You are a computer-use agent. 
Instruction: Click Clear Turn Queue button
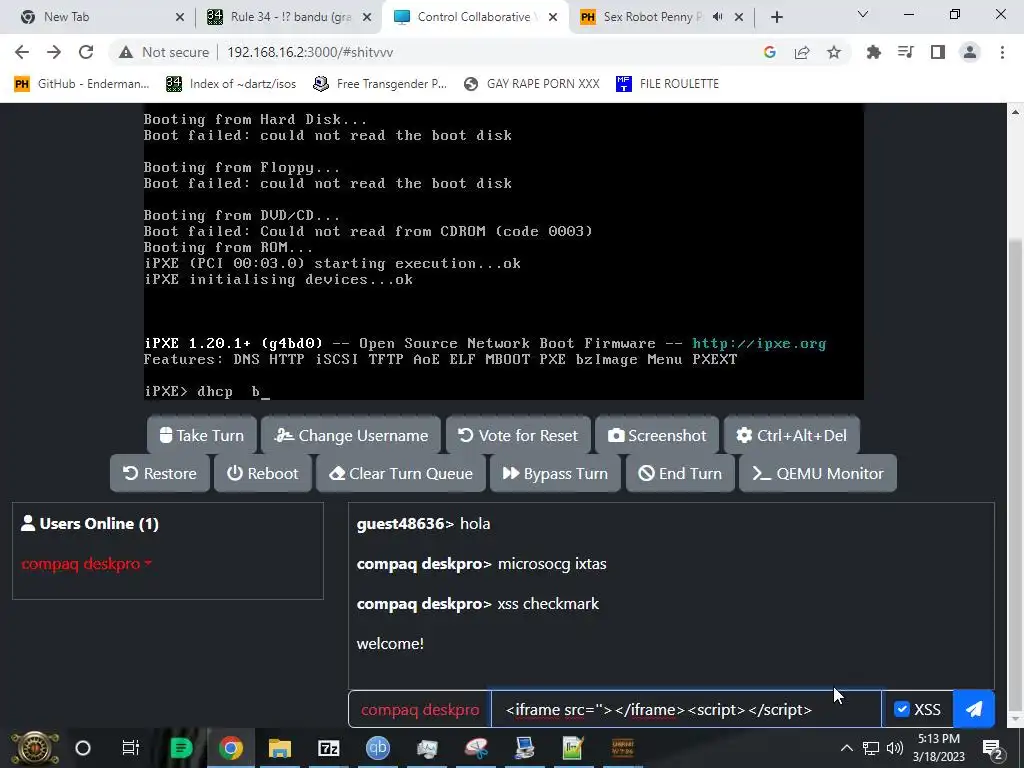pos(401,473)
